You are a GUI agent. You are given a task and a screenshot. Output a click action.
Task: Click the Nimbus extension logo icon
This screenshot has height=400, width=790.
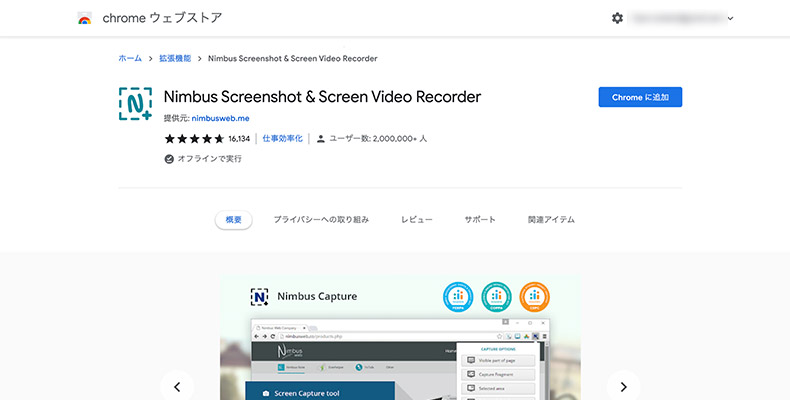point(135,104)
